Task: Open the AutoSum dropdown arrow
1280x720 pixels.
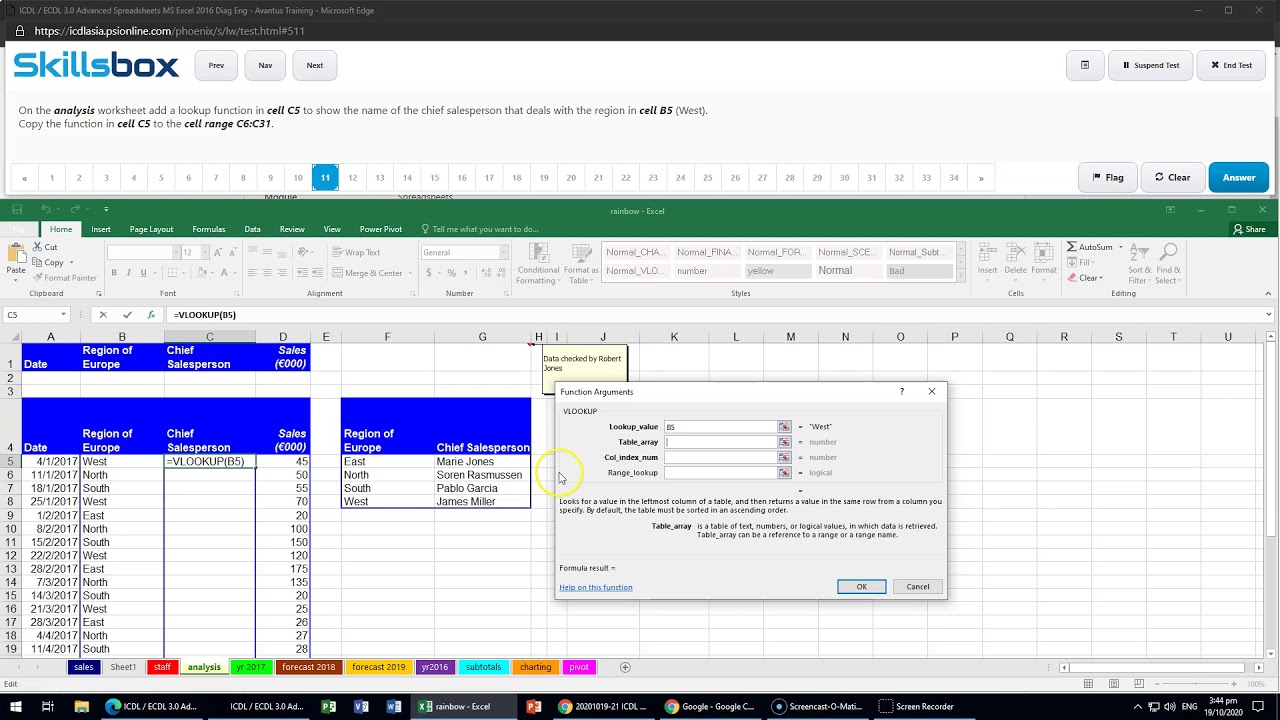Action: (1121, 247)
